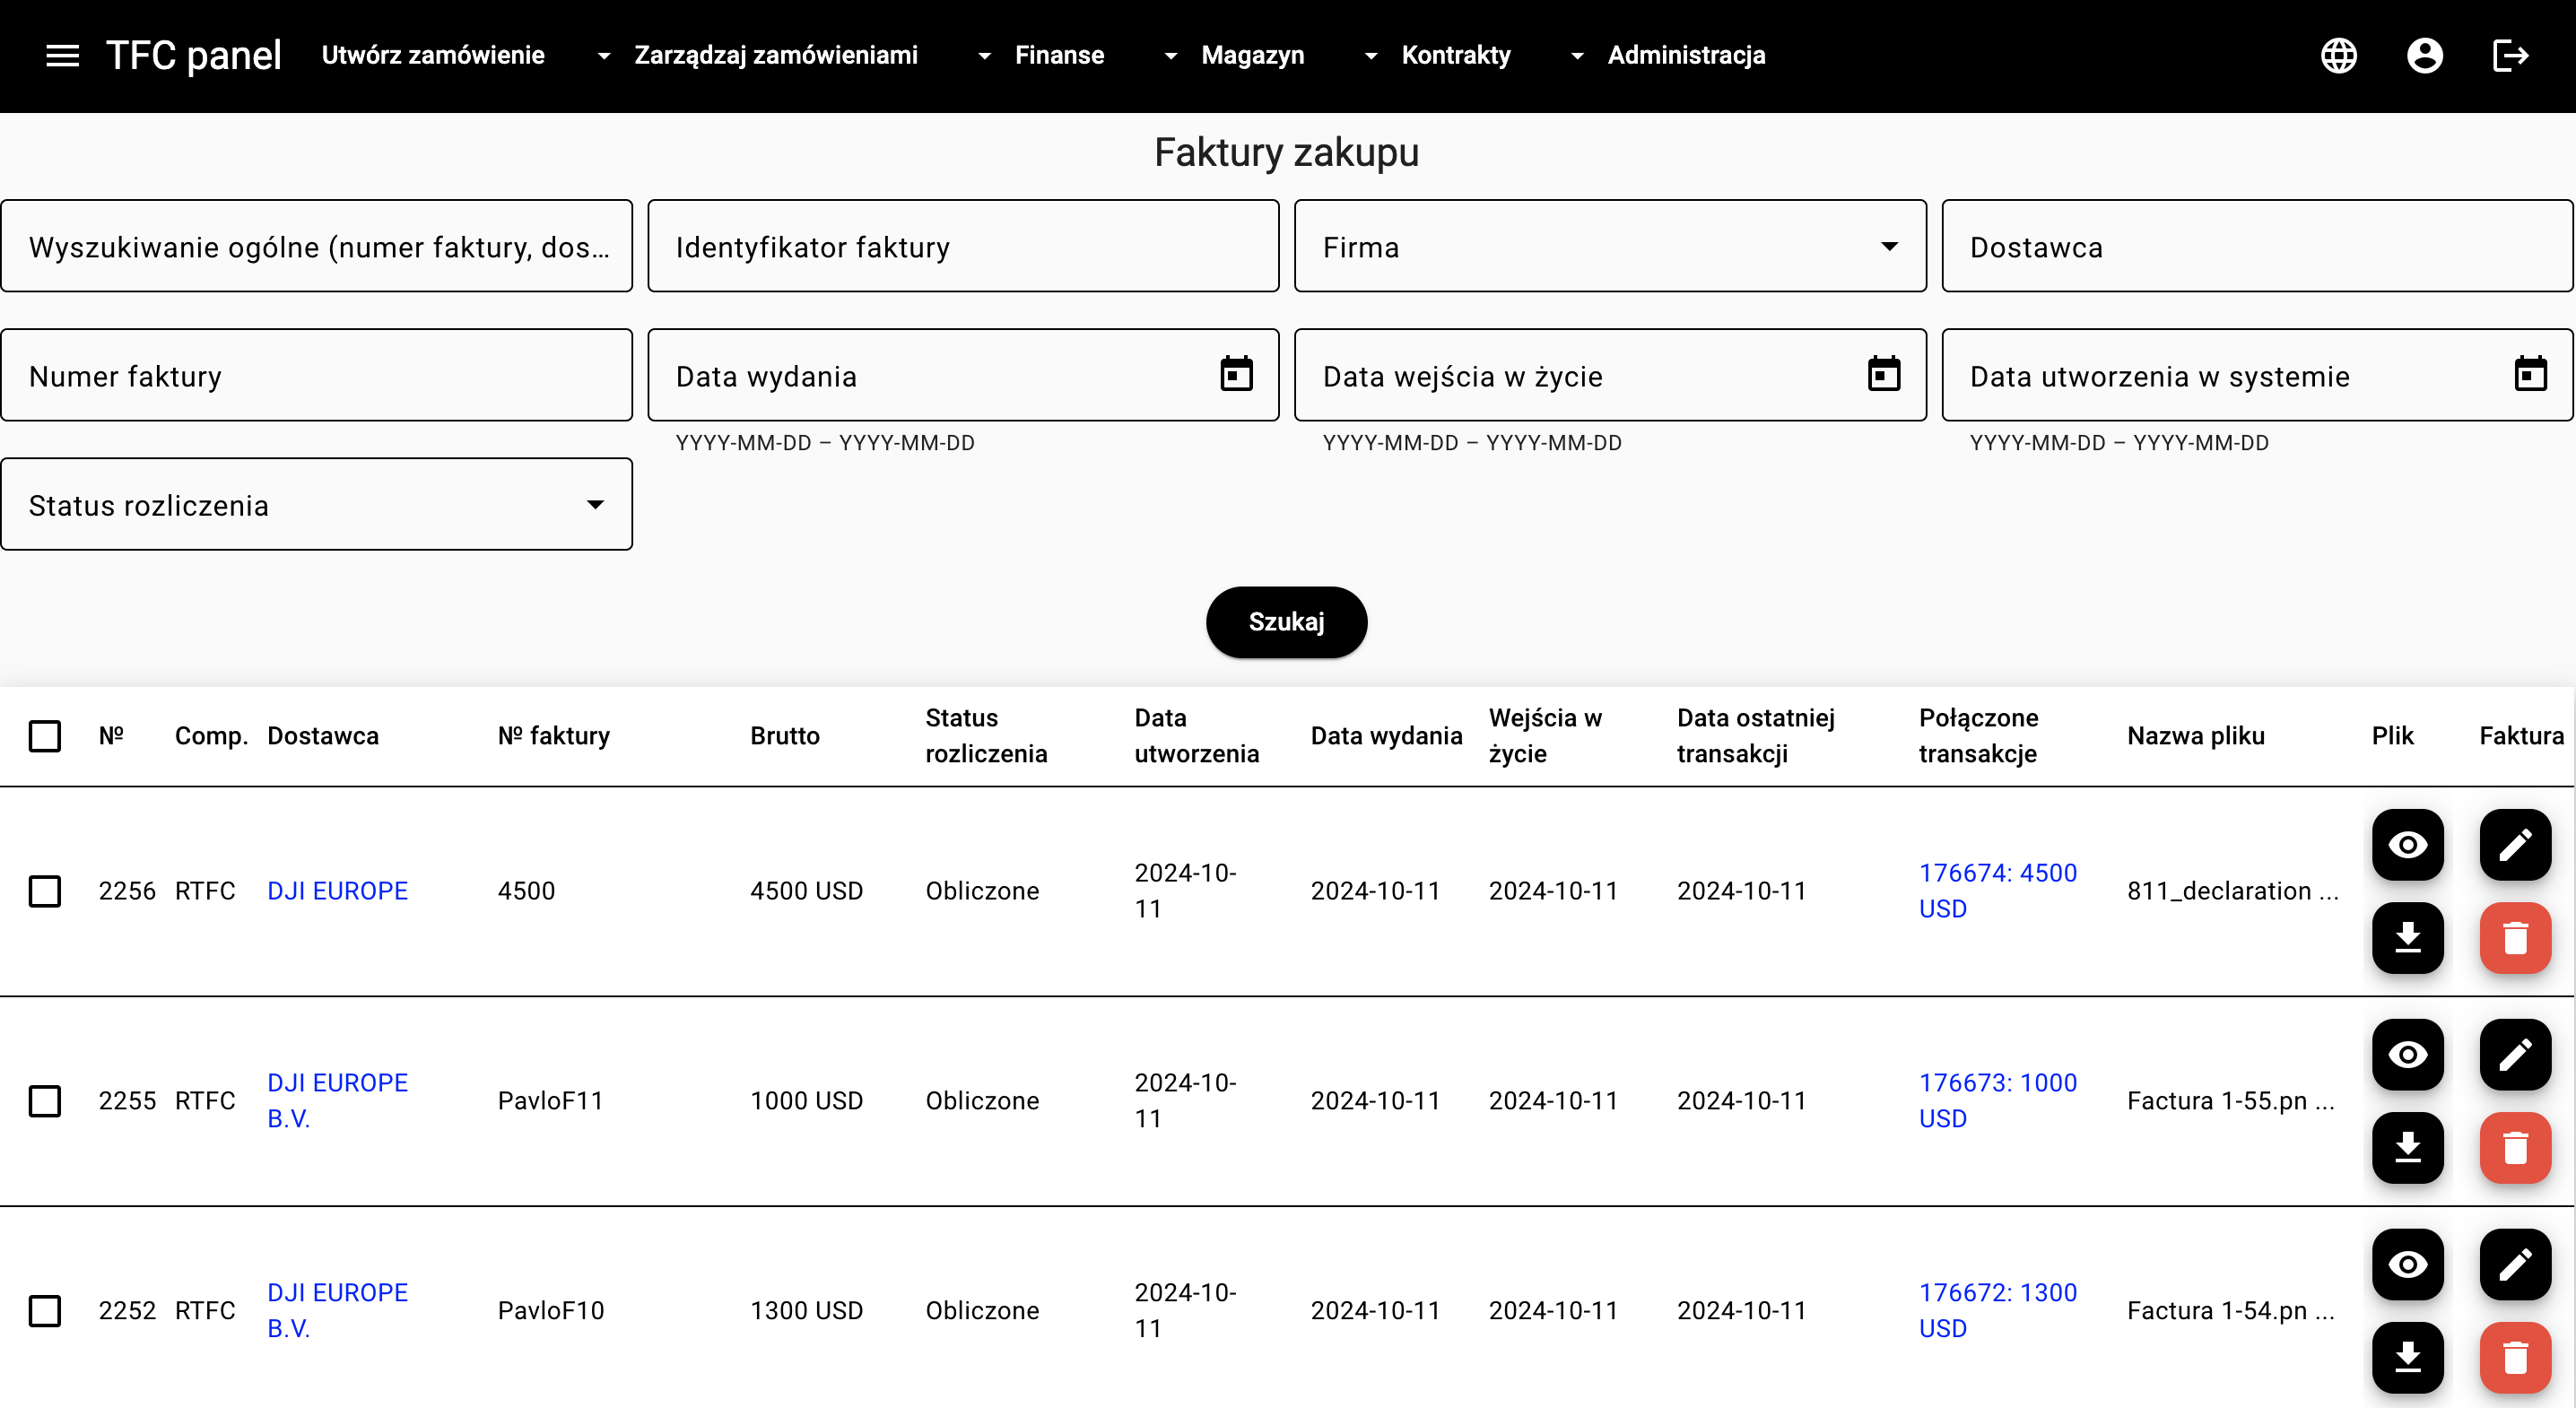View the file of invoice 2252
The width and height of the screenshot is (2576, 1408).
pyautogui.click(x=2407, y=1265)
